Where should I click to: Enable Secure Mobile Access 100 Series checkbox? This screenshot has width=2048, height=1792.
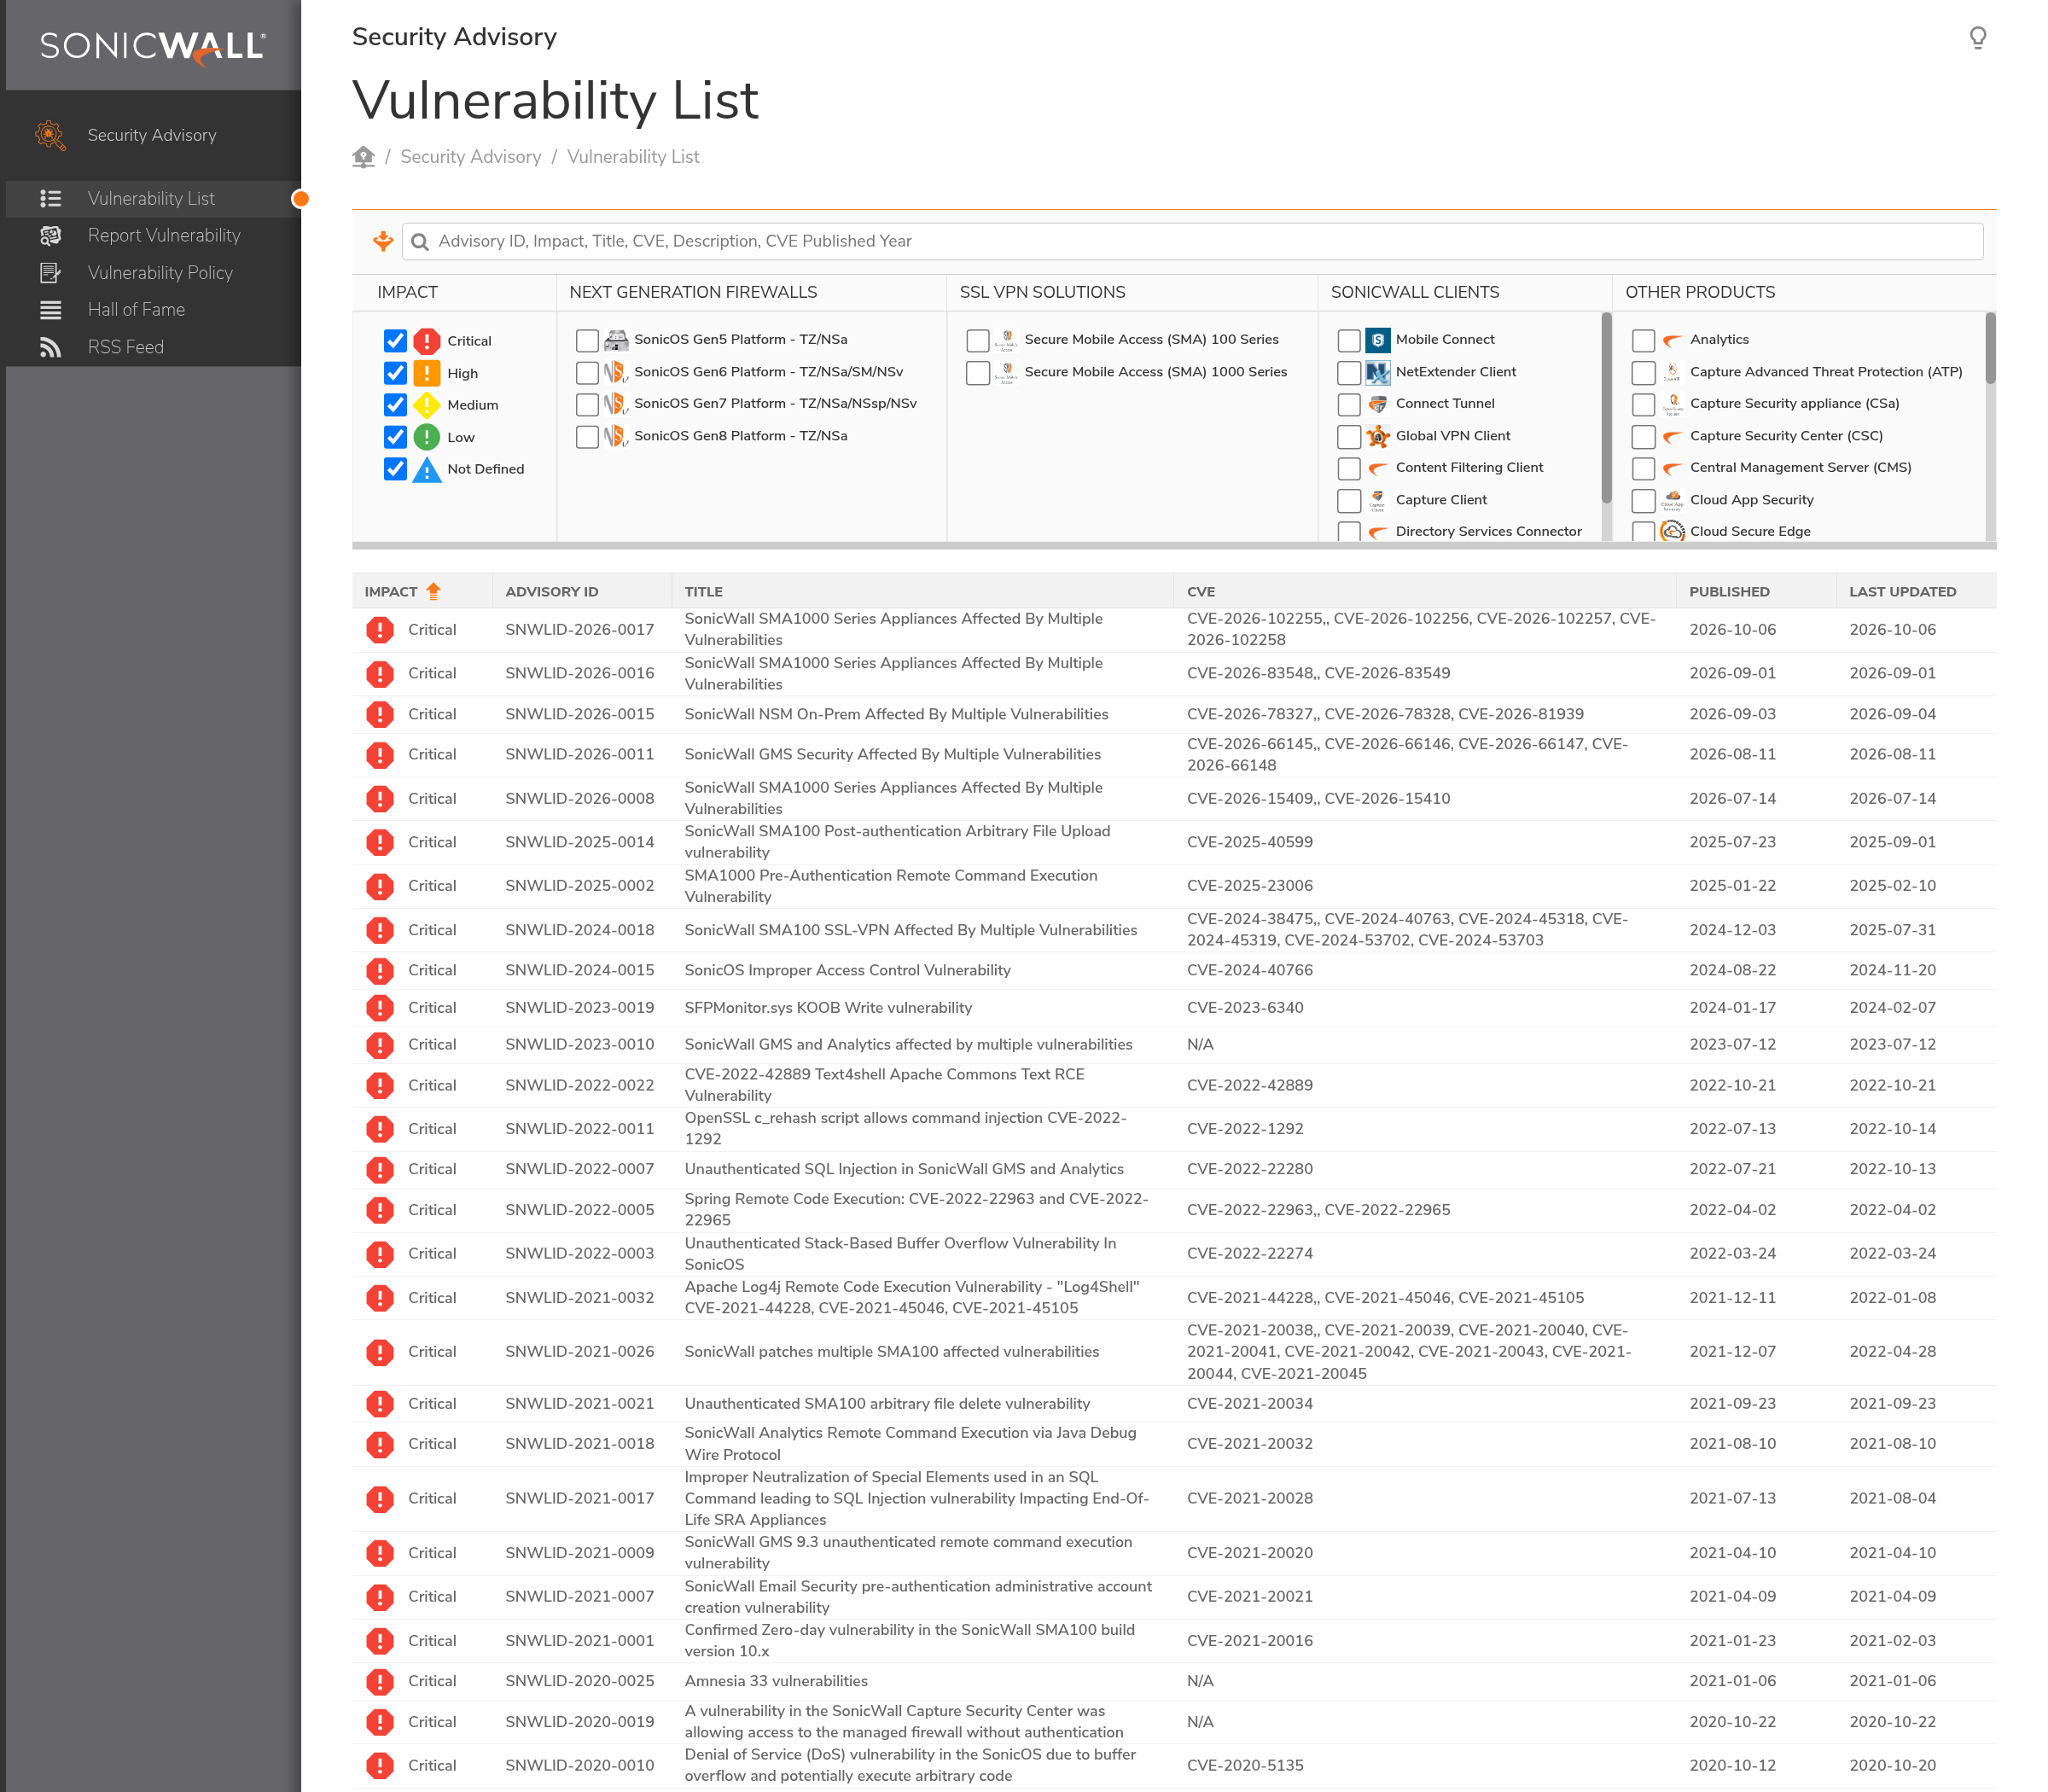977,340
